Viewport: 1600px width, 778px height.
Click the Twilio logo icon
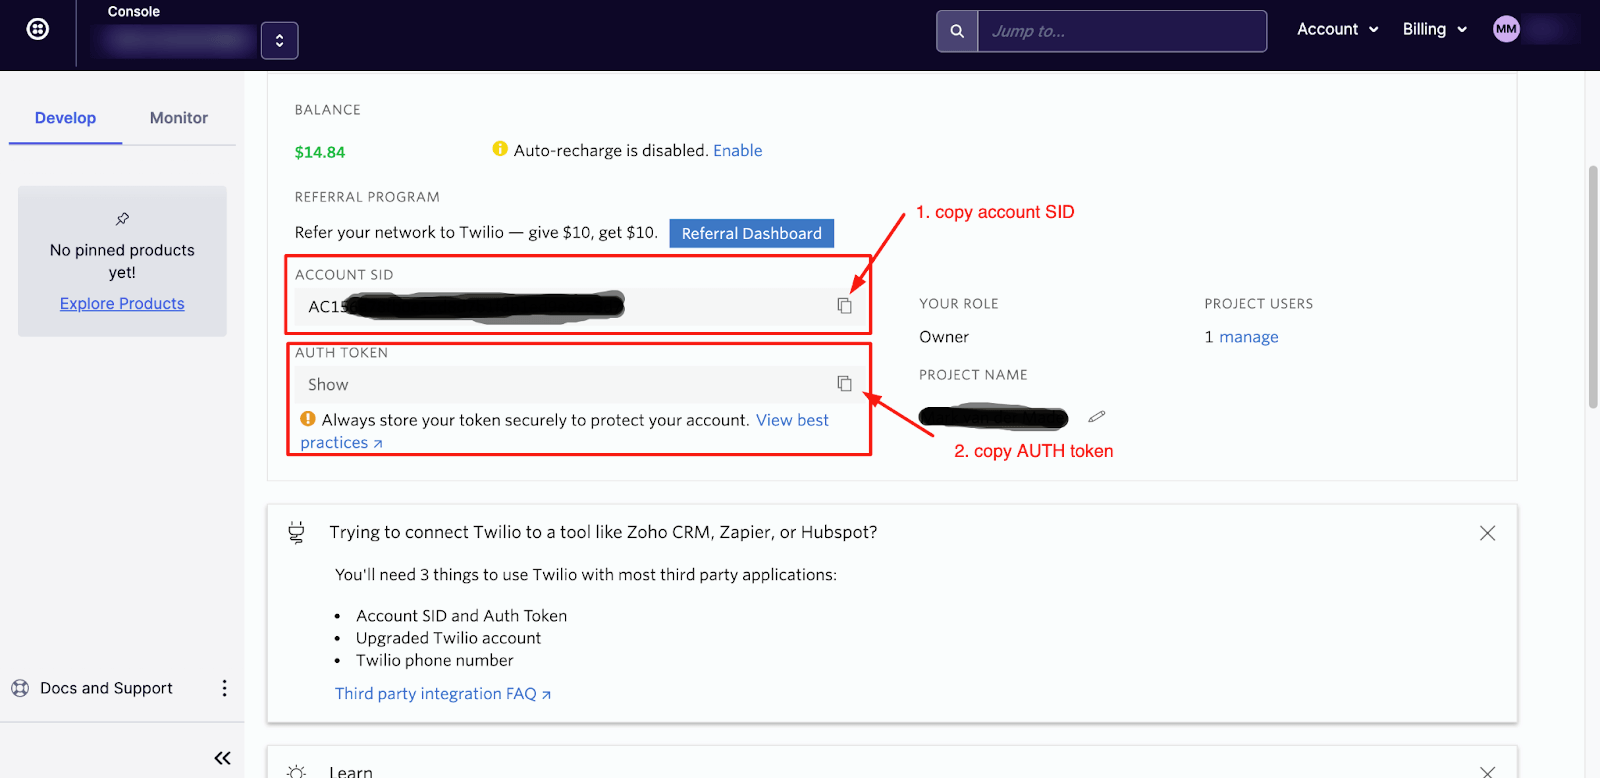coord(38,29)
